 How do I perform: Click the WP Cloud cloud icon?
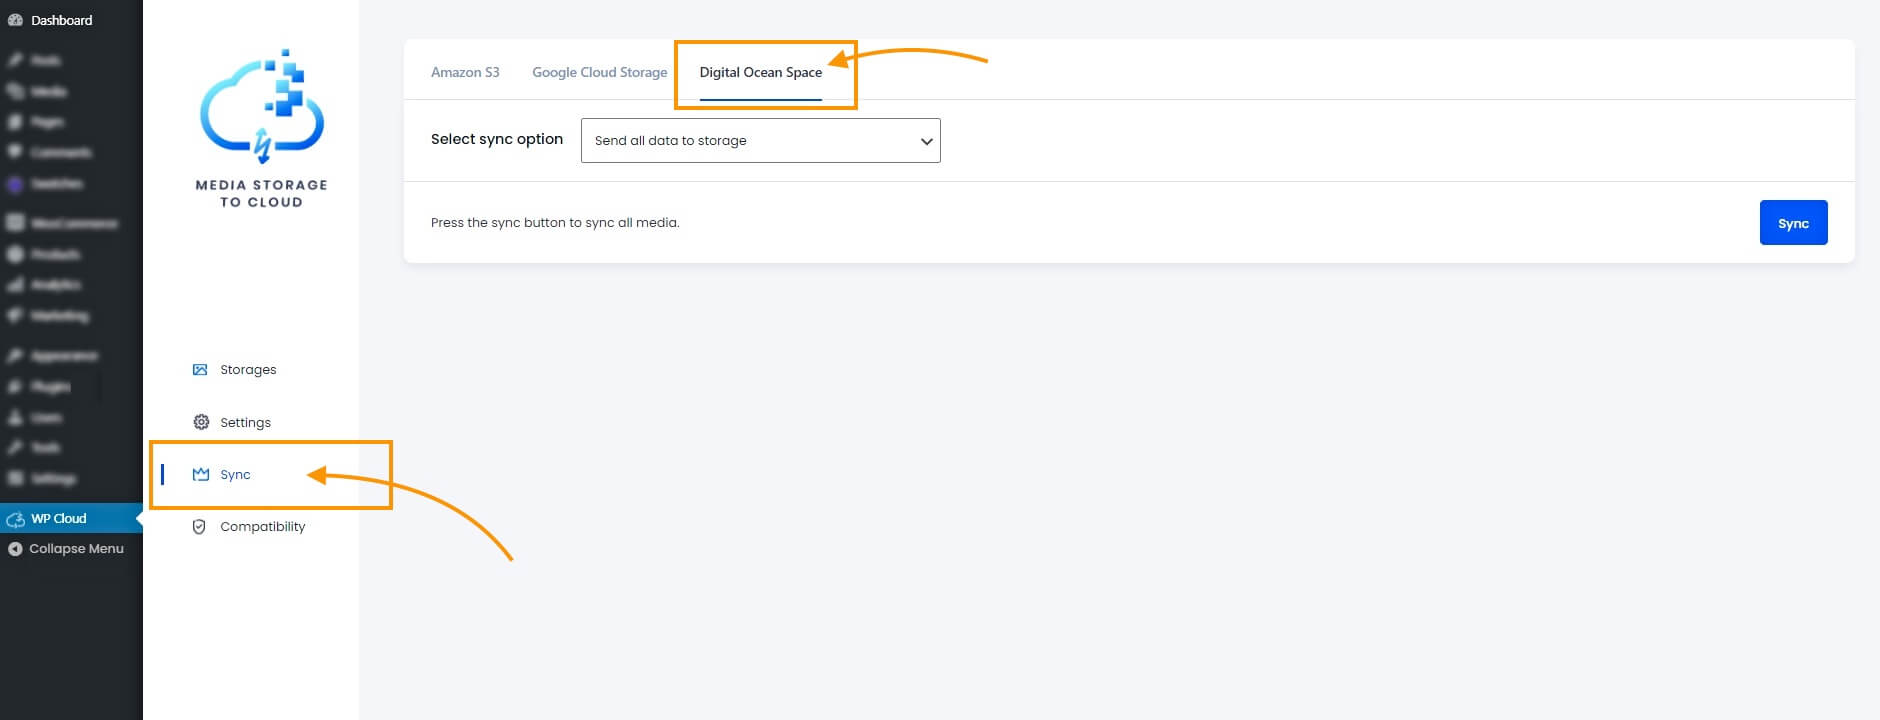(x=15, y=519)
